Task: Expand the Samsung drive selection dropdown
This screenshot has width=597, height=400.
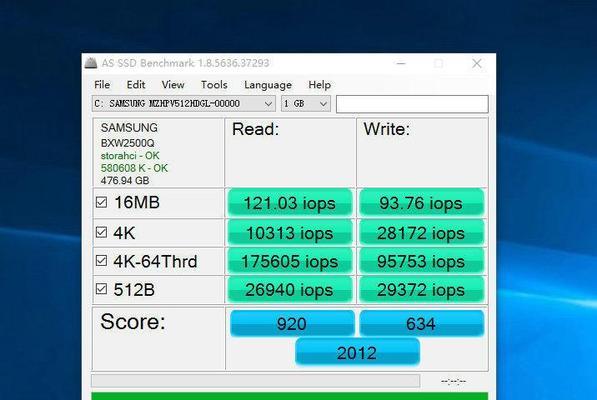Action: 184,104
